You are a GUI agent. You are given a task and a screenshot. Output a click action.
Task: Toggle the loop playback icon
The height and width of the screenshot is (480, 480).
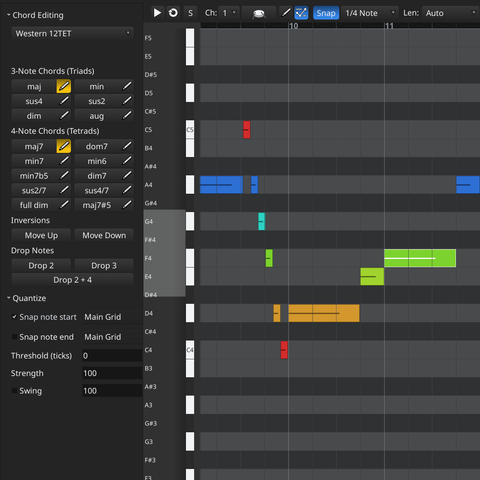(173, 13)
